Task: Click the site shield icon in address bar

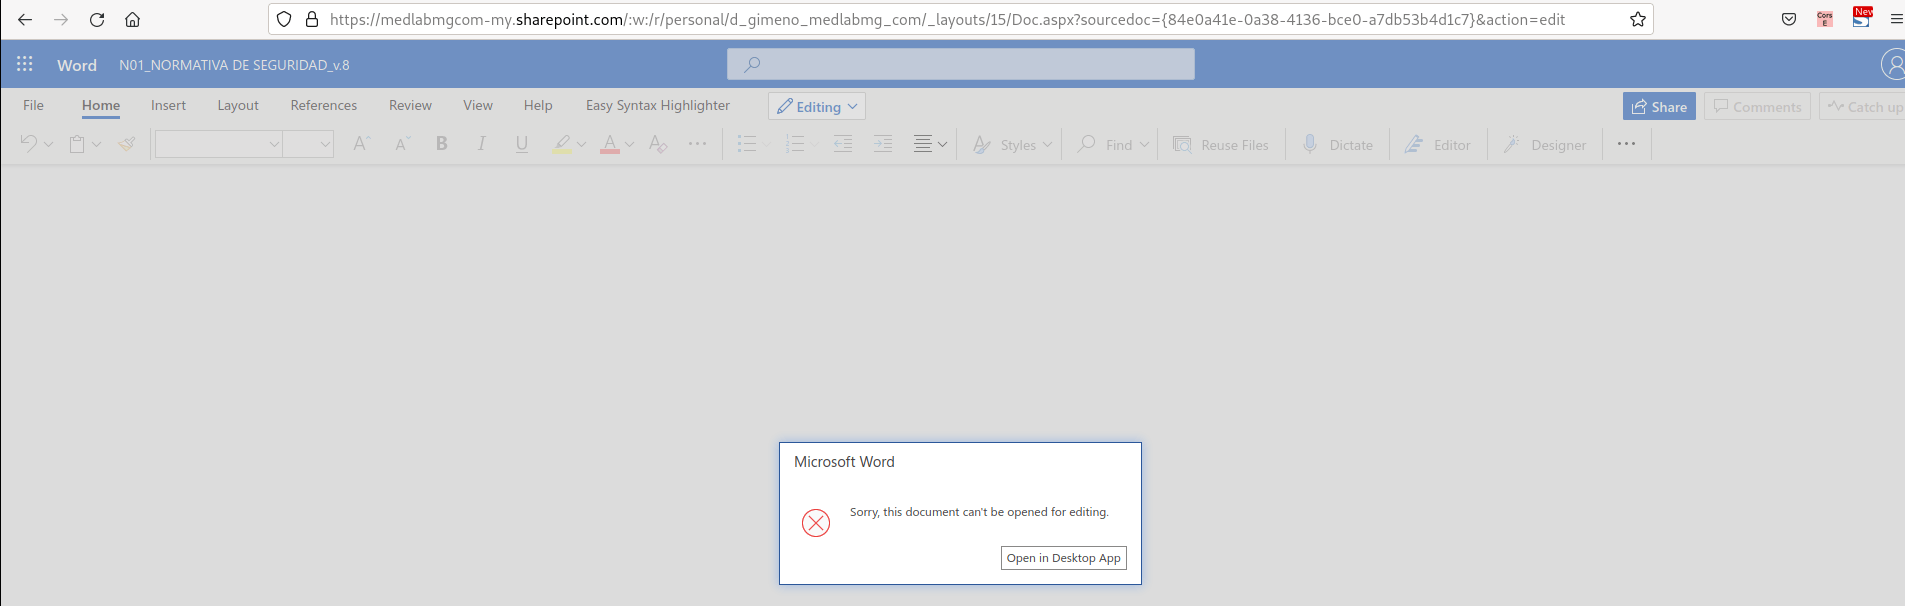Action: coord(284,19)
